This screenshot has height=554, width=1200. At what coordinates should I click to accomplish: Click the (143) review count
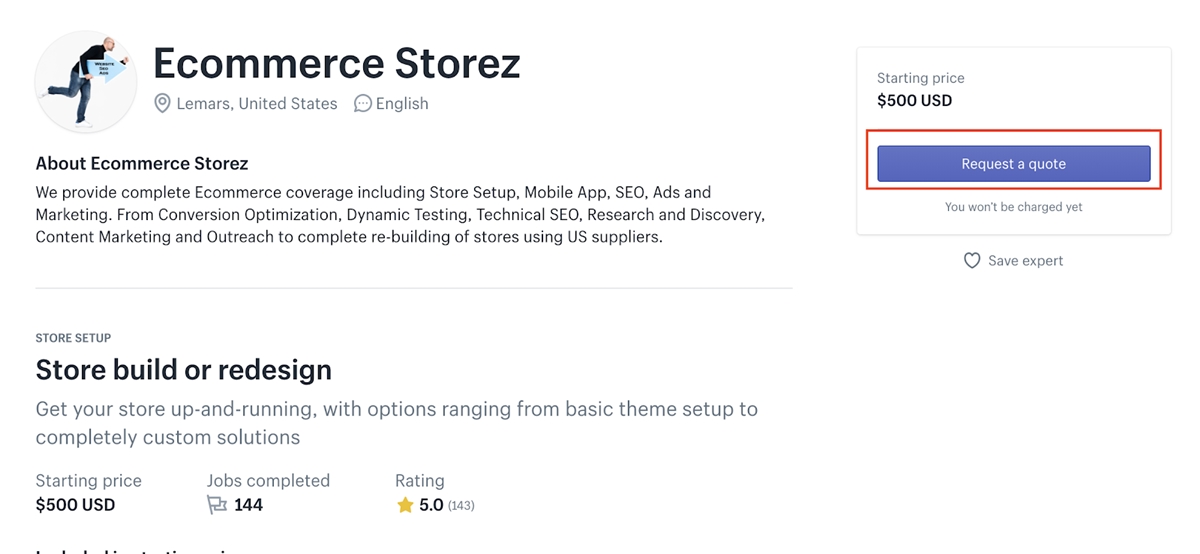coord(461,506)
